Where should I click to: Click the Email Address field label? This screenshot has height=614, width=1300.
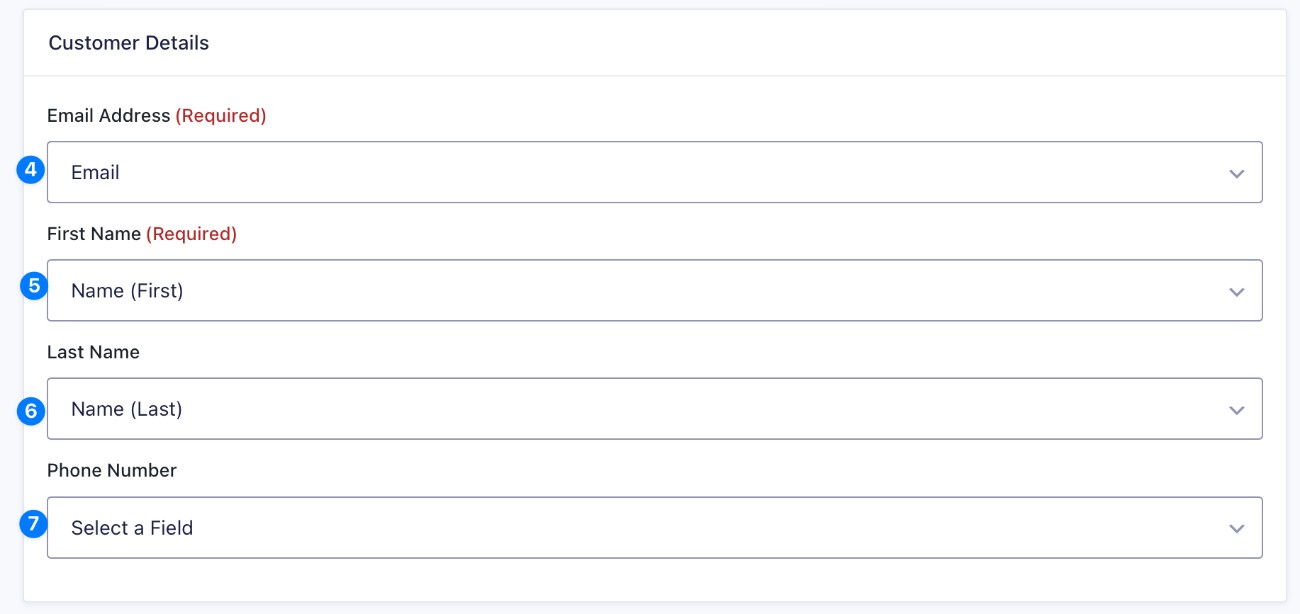point(109,116)
